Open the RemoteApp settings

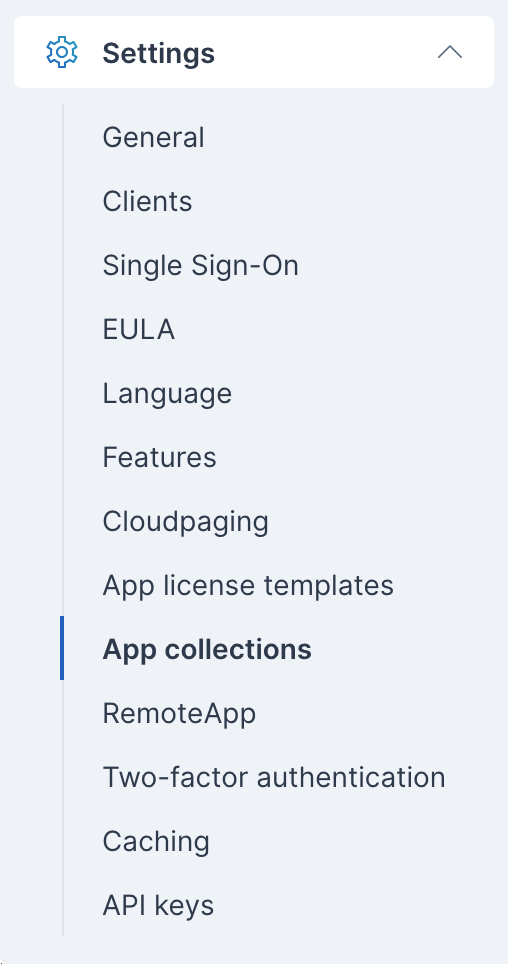[x=179, y=713]
